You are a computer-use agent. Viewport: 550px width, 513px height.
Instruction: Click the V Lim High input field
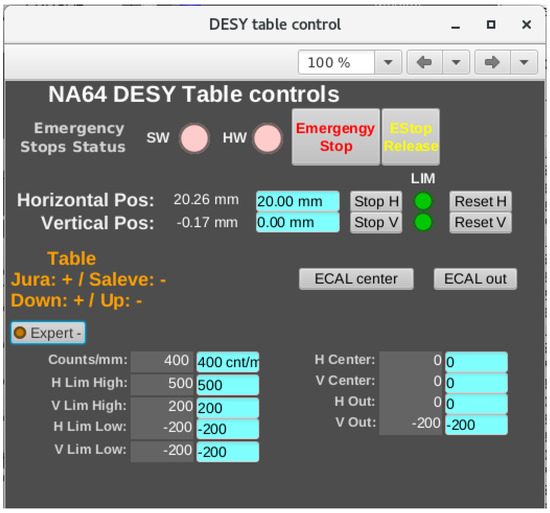click(x=228, y=407)
